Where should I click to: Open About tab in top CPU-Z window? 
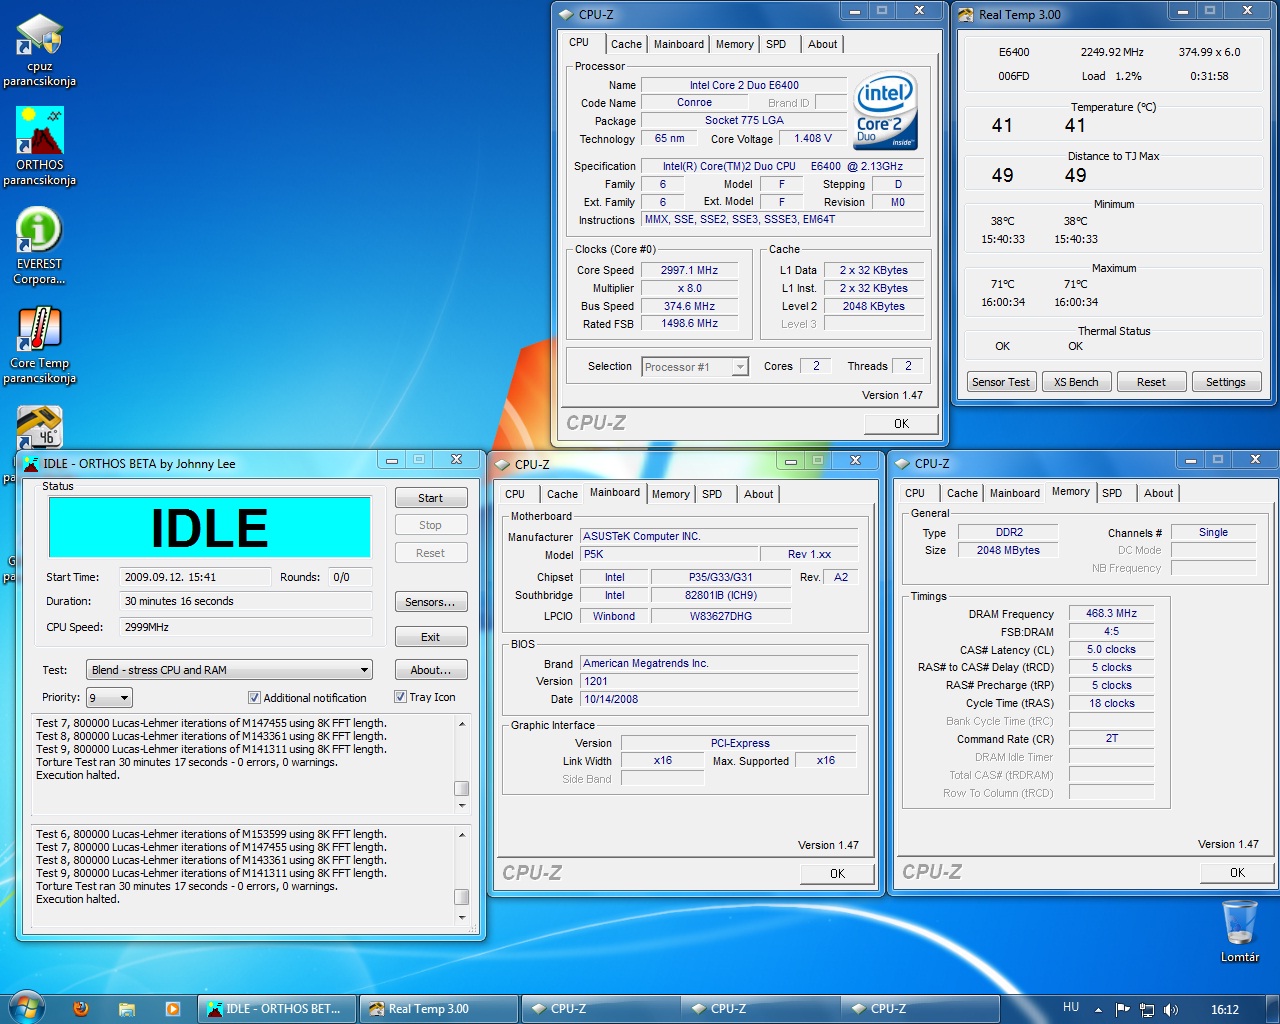[x=823, y=44]
